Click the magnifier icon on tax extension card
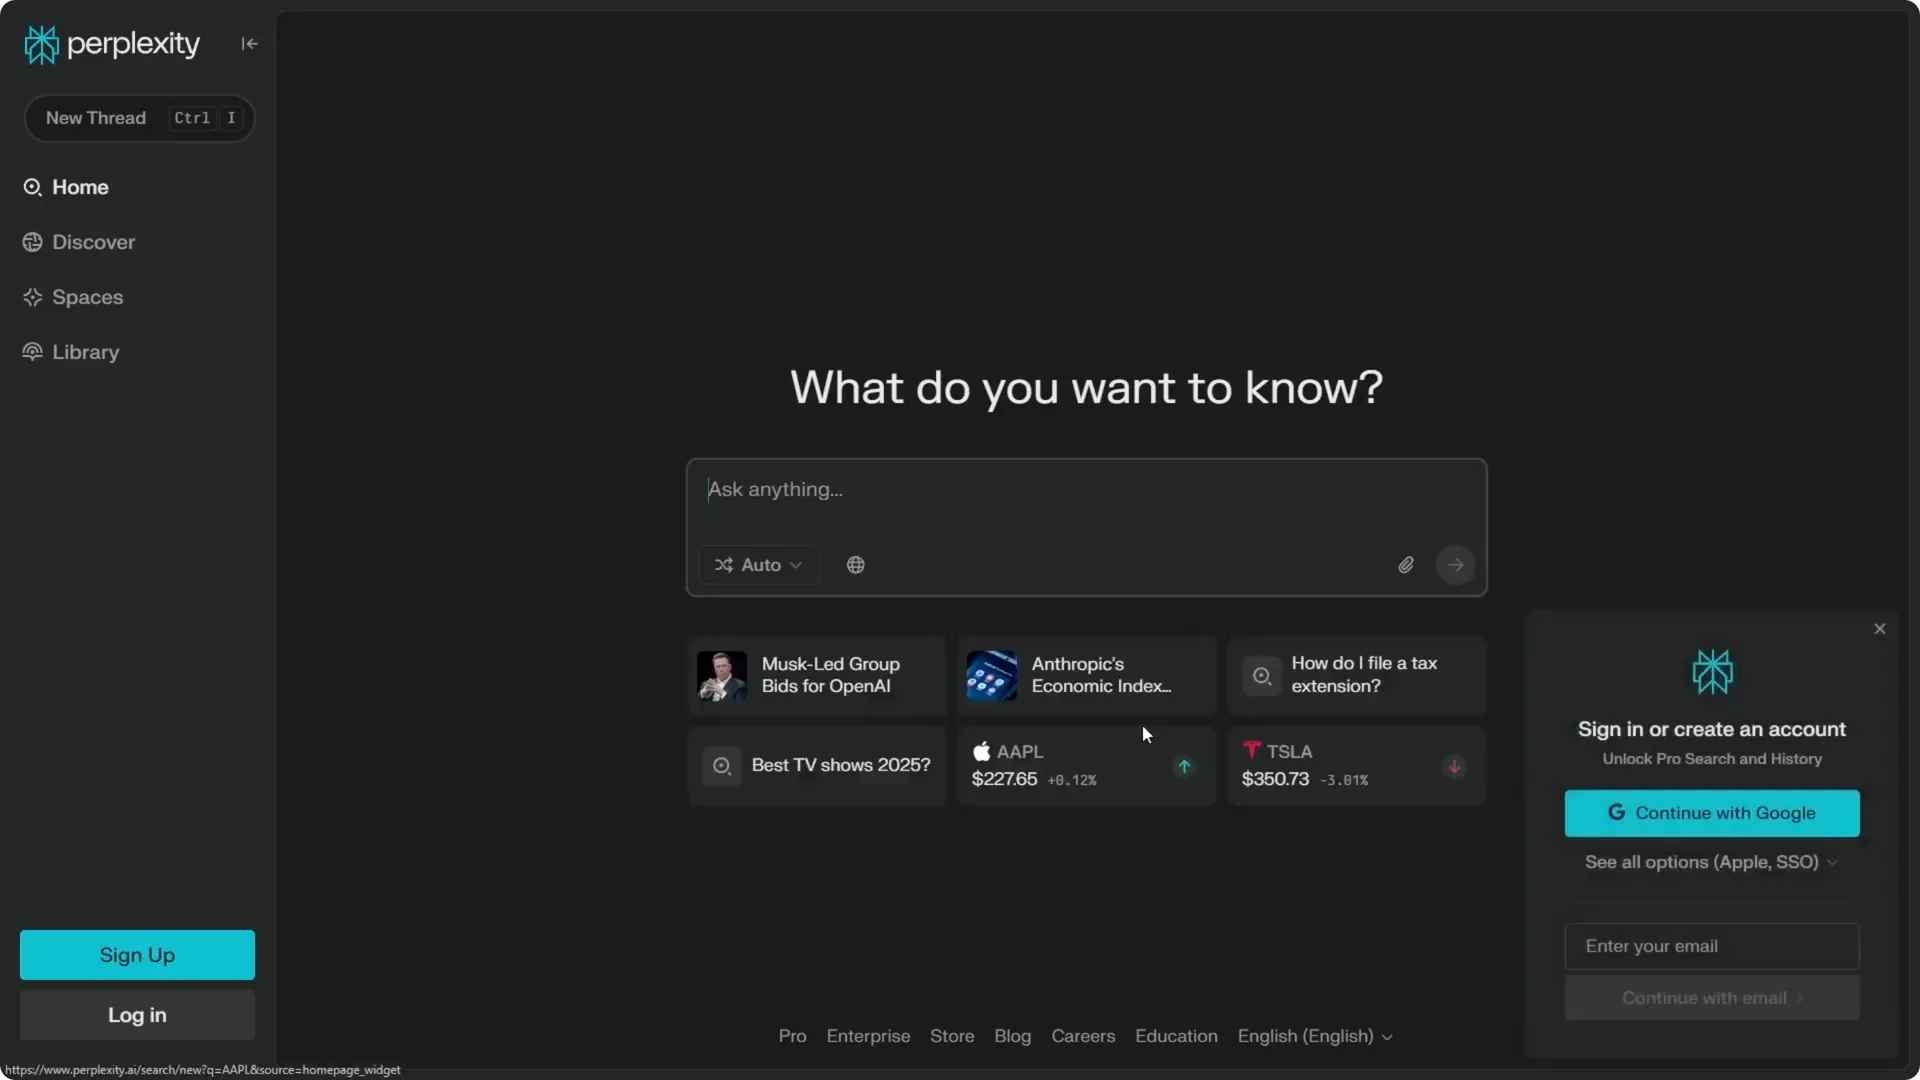 point(1260,675)
